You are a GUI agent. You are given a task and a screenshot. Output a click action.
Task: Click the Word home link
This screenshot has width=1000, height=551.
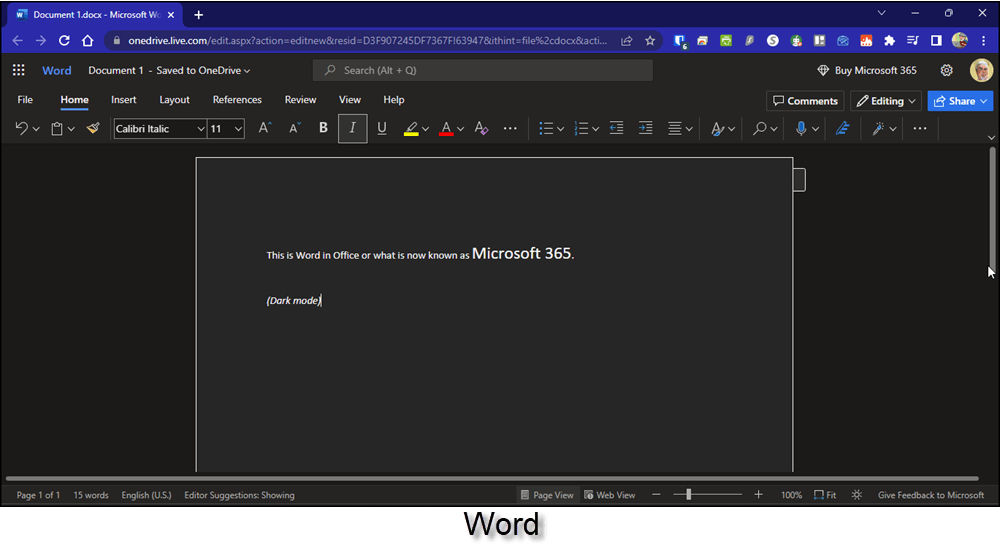pyautogui.click(x=57, y=70)
